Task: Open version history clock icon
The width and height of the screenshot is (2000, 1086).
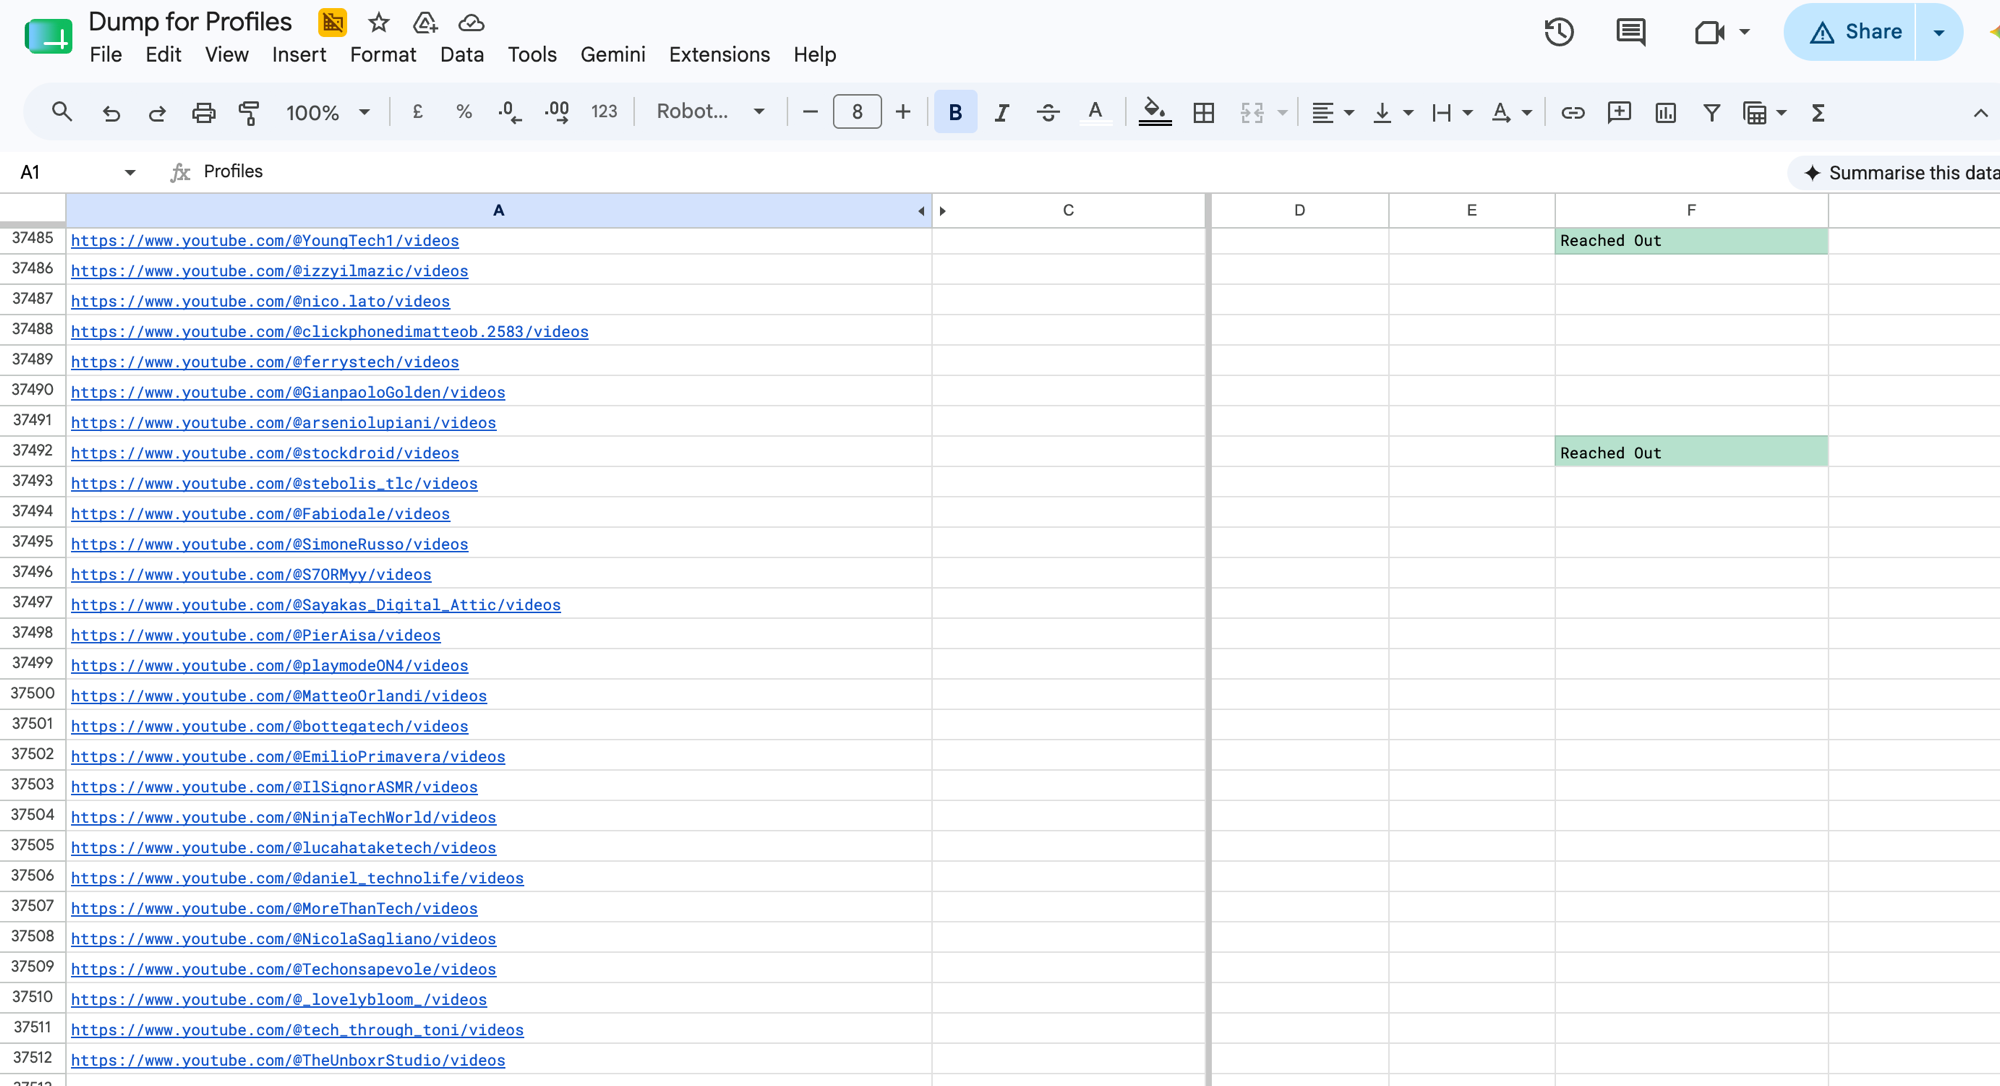Action: [1559, 32]
